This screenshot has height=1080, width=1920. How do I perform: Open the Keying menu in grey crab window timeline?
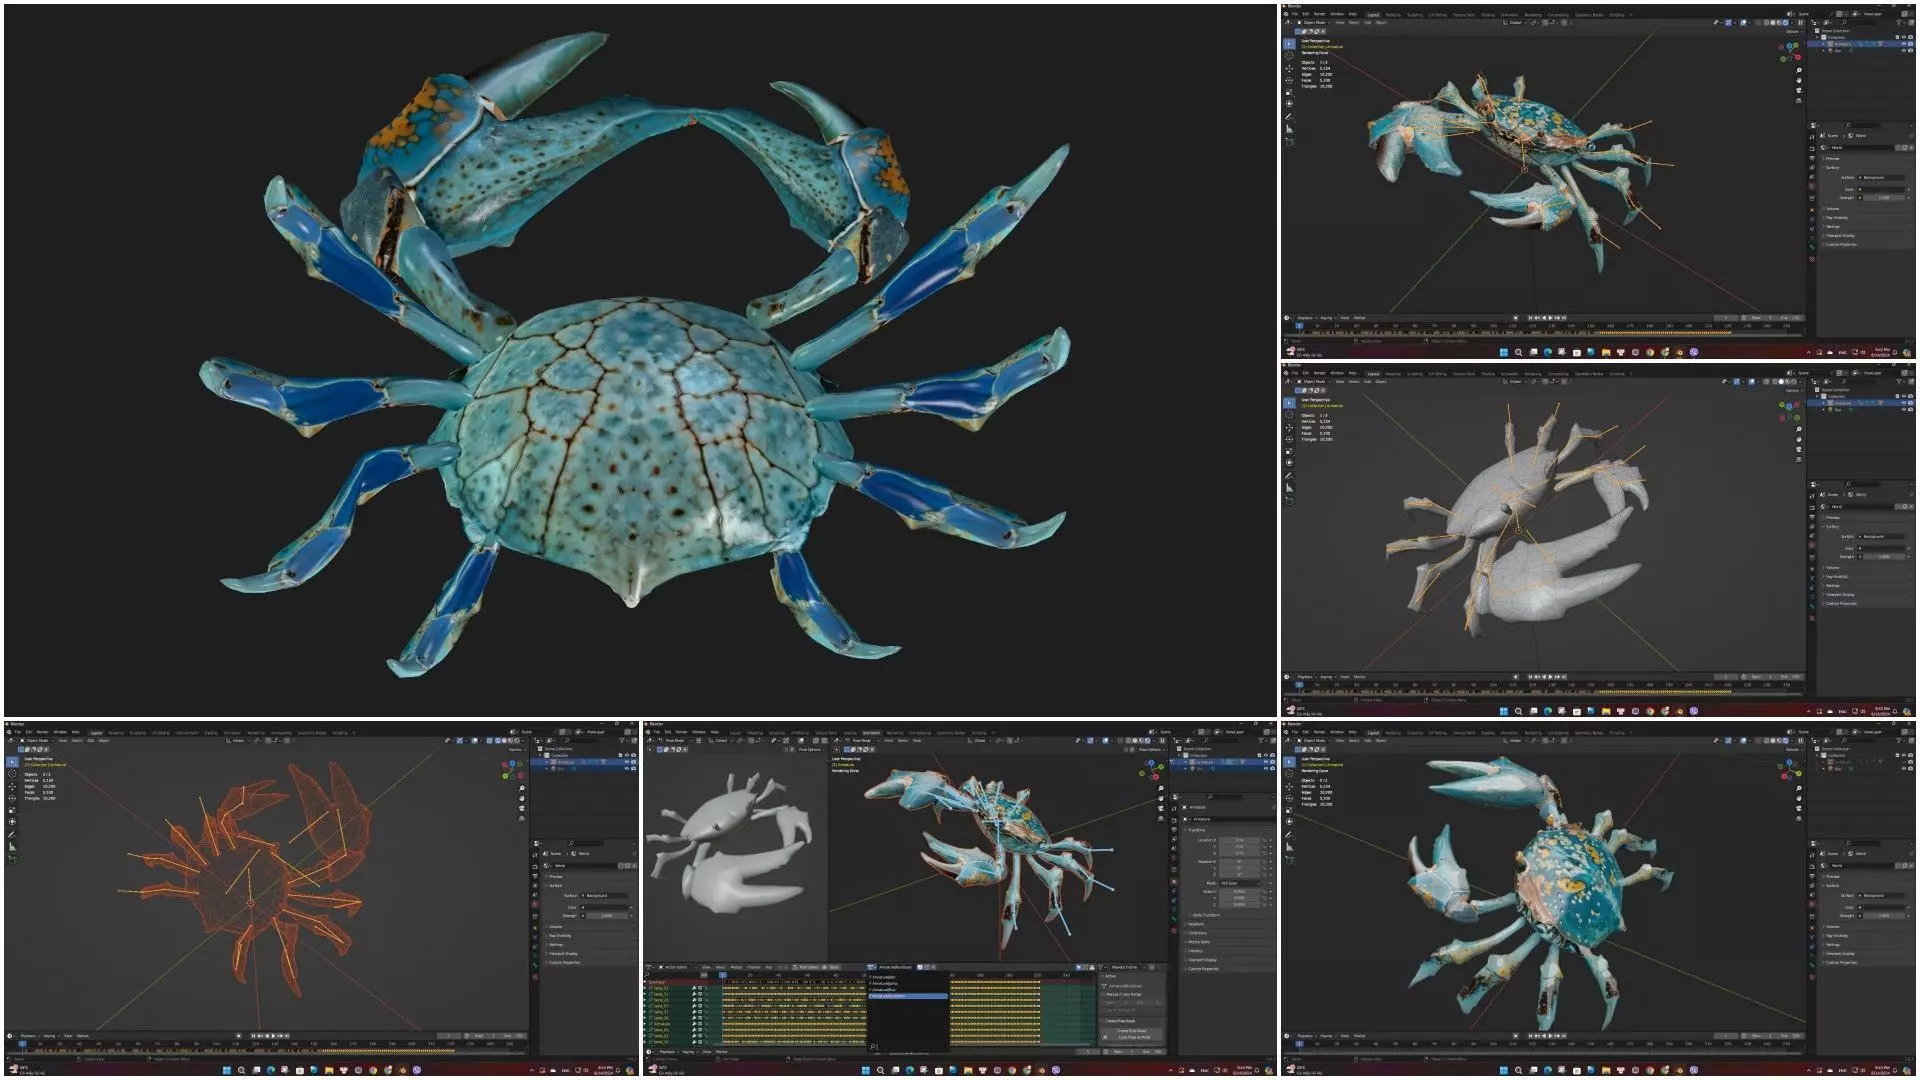(x=1327, y=678)
